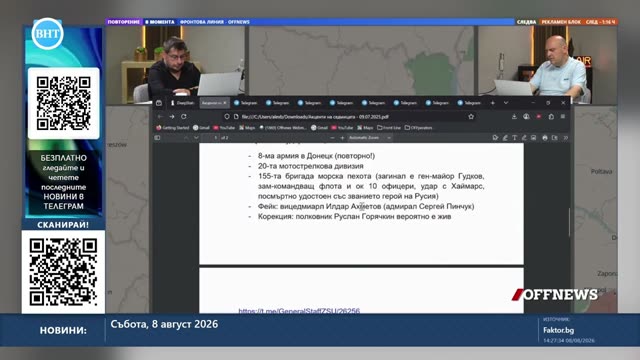Click the PDF zoom in plus button

click(x=342, y=138)
